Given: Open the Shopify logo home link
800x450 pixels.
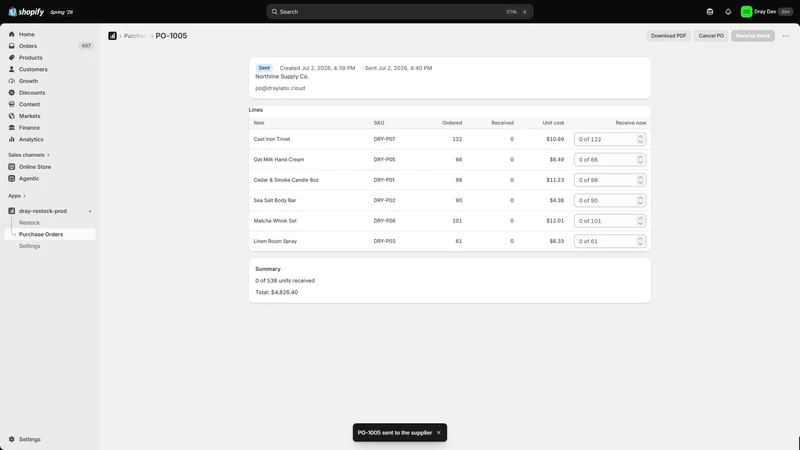Looking at the screenshot, I should pos(26,12).
